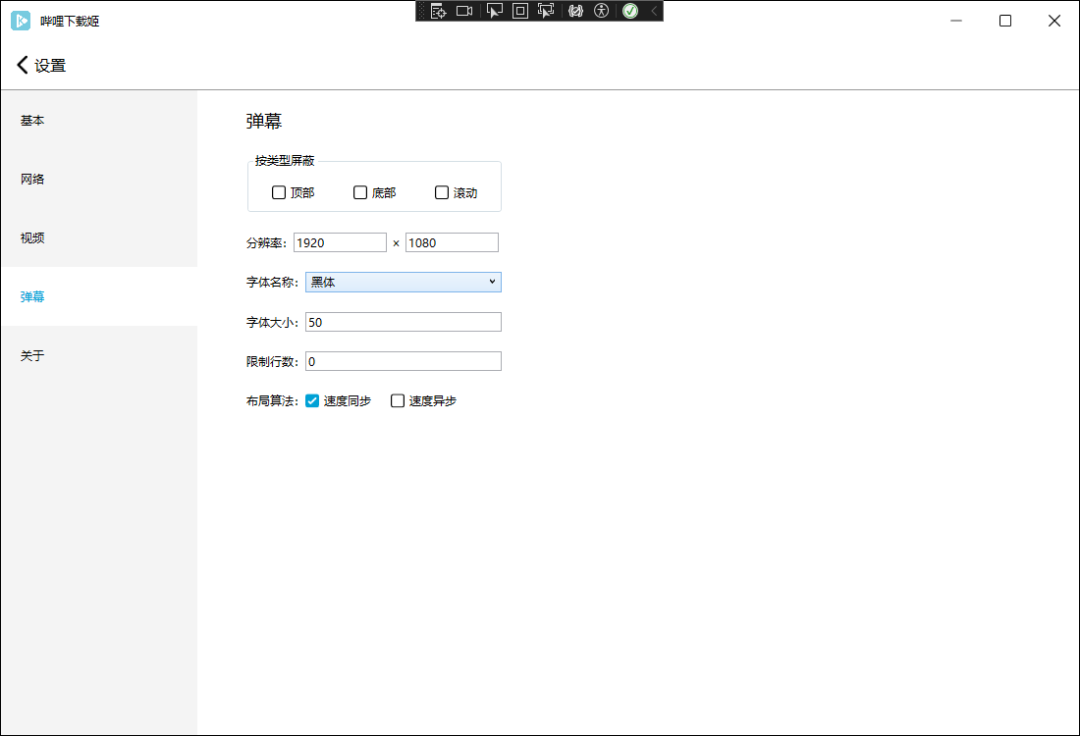Focus the resolution height field 1080
Image resolution: width=1080 pixels, height=736 pixels.
click(x=452, y=242)
